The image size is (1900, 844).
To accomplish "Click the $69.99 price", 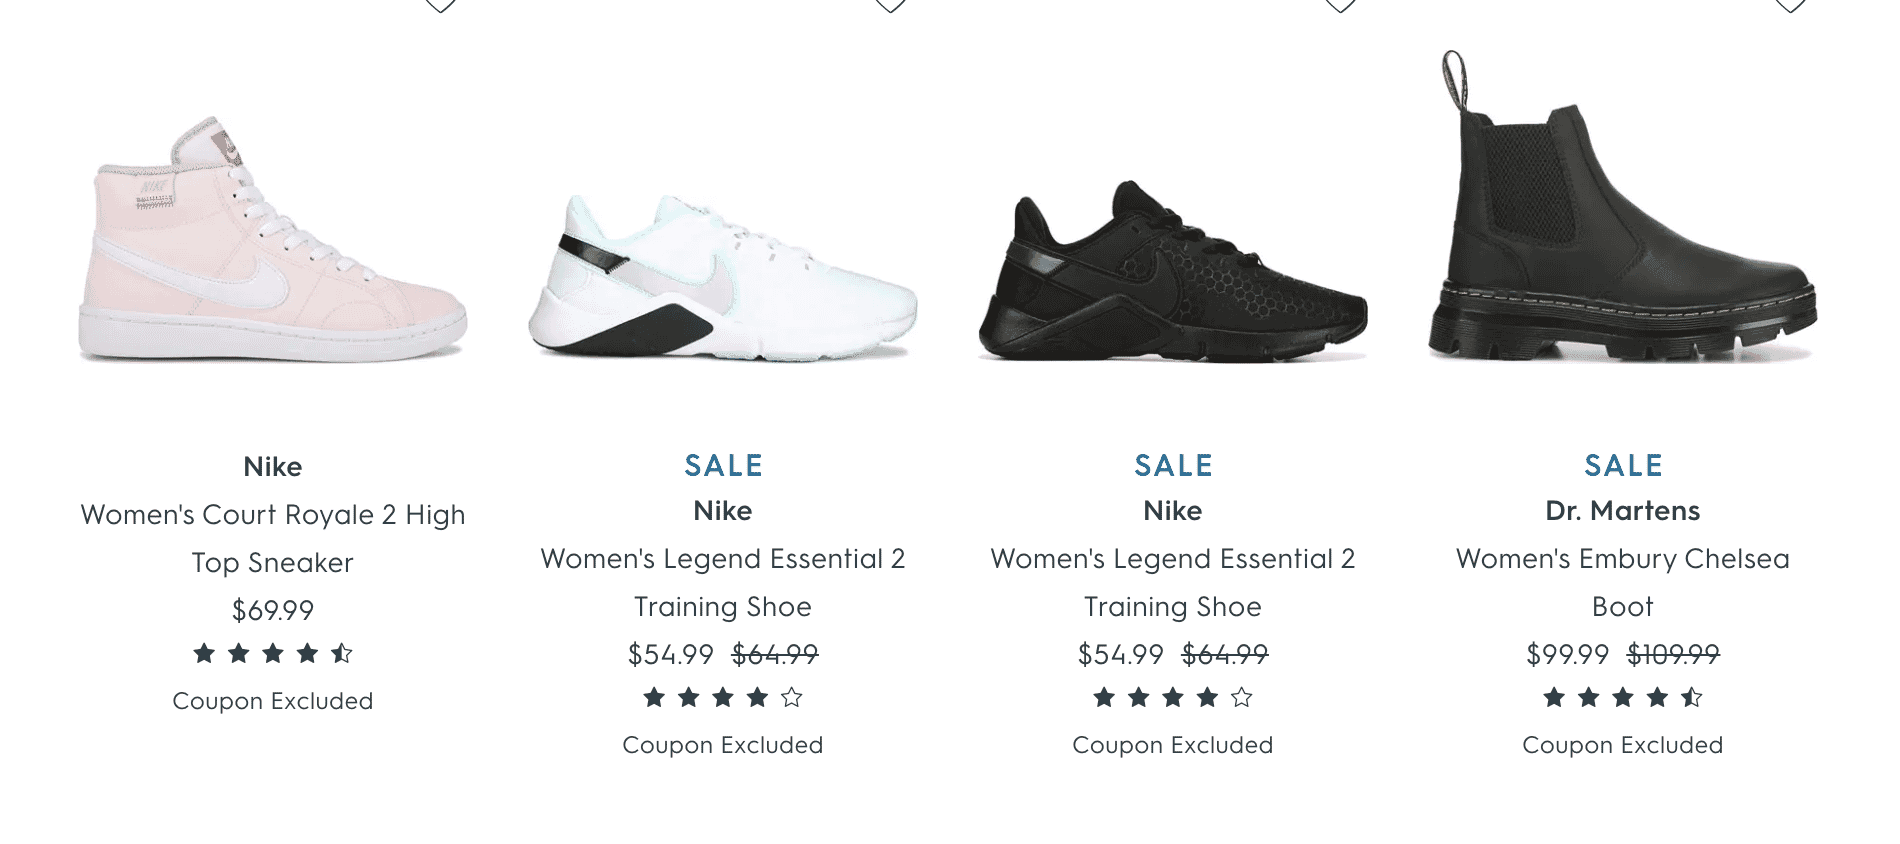I will pos(273,610).
